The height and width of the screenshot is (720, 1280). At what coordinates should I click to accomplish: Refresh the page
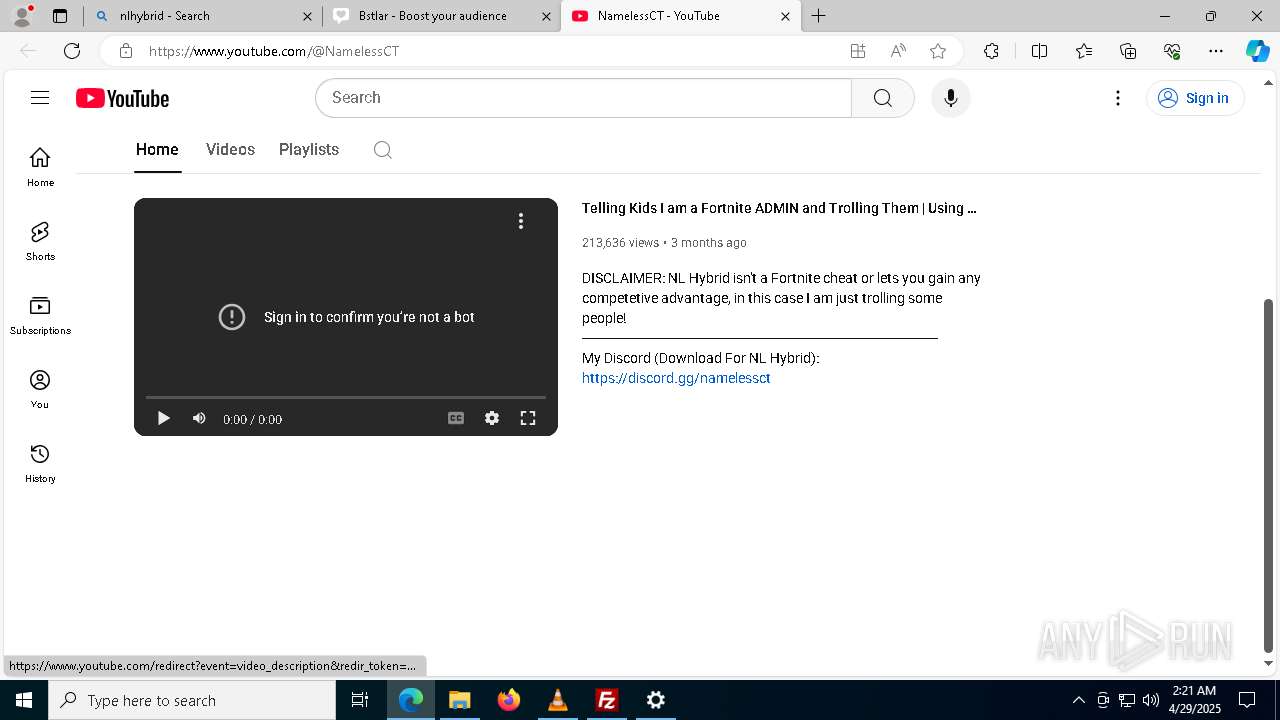[72, 51]
